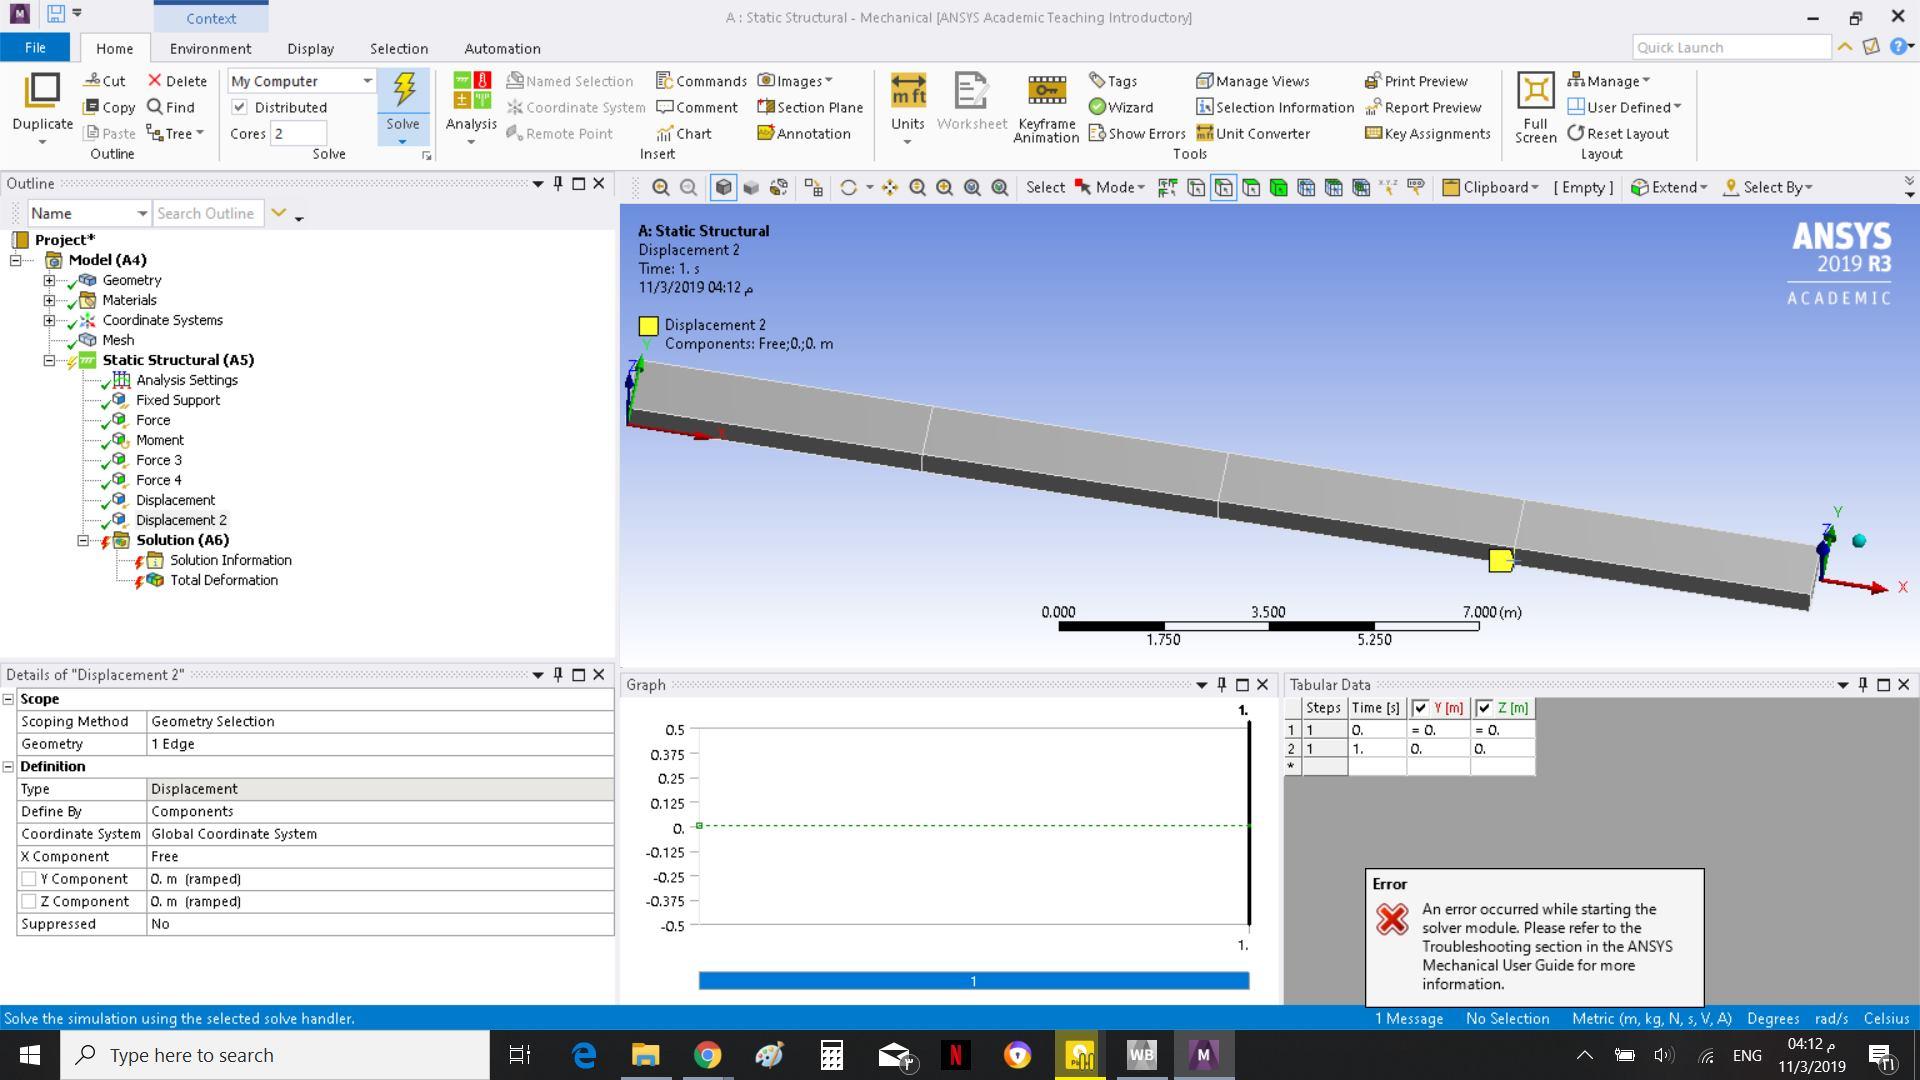Expand Coordinate Systems tree node
This screenshot has height=1080, width=1920.
click(49, 320)
